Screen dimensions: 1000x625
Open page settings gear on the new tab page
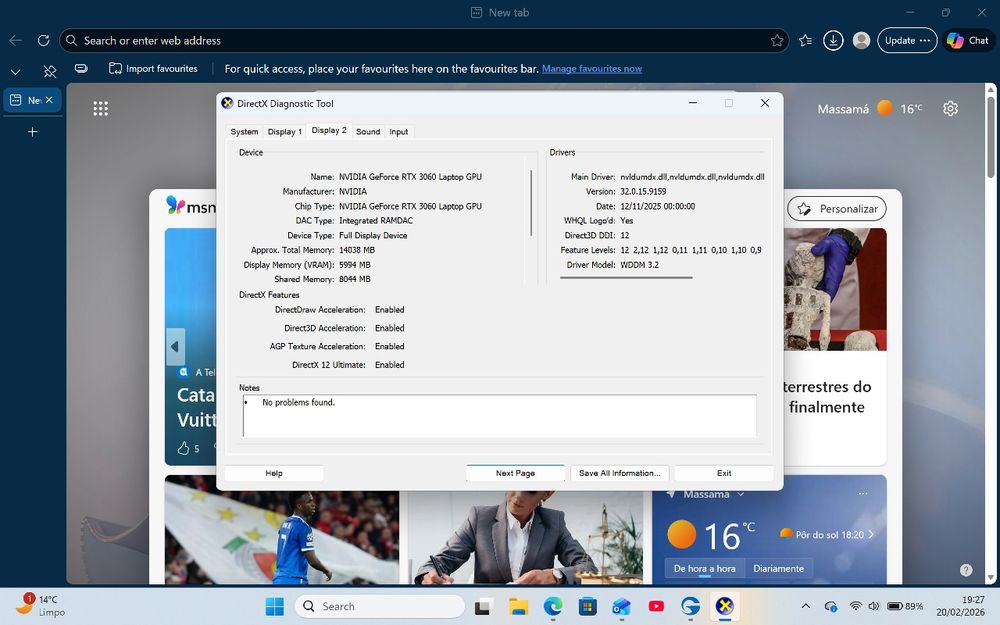click(x=950, y=108)
